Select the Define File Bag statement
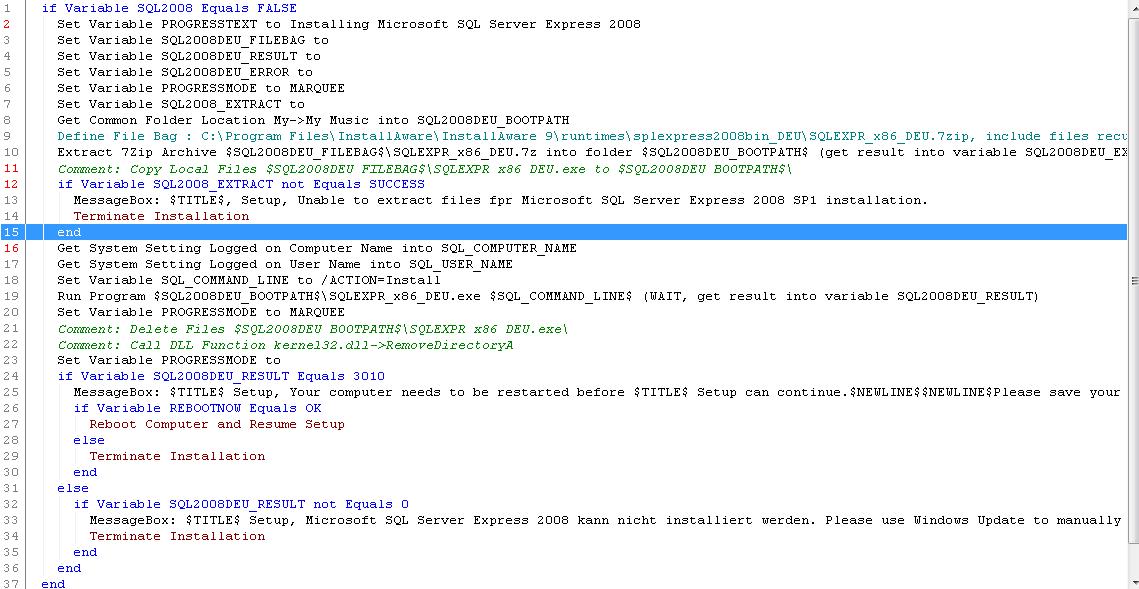Image resolution: width=1139 pixels, height=589 pixels. [592, 136]
